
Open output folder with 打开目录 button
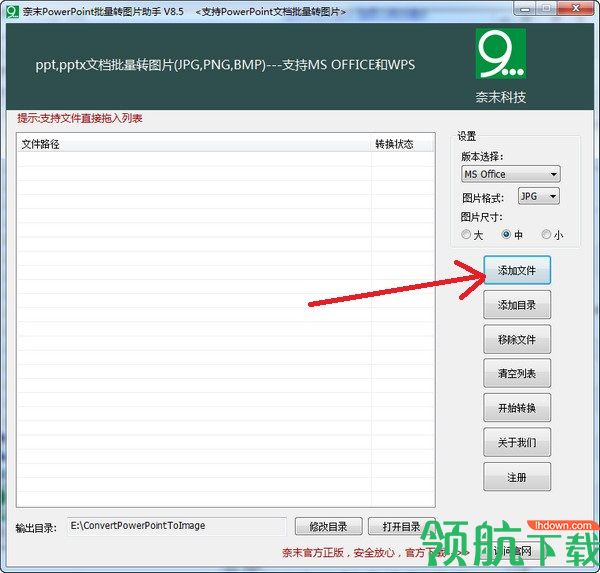click(x=401, y=527)
